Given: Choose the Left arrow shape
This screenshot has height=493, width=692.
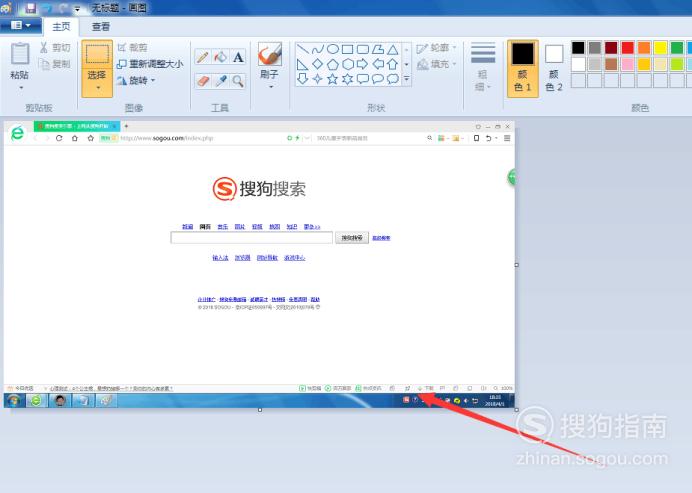Looking at the screenshot, I should click(378, 64).
